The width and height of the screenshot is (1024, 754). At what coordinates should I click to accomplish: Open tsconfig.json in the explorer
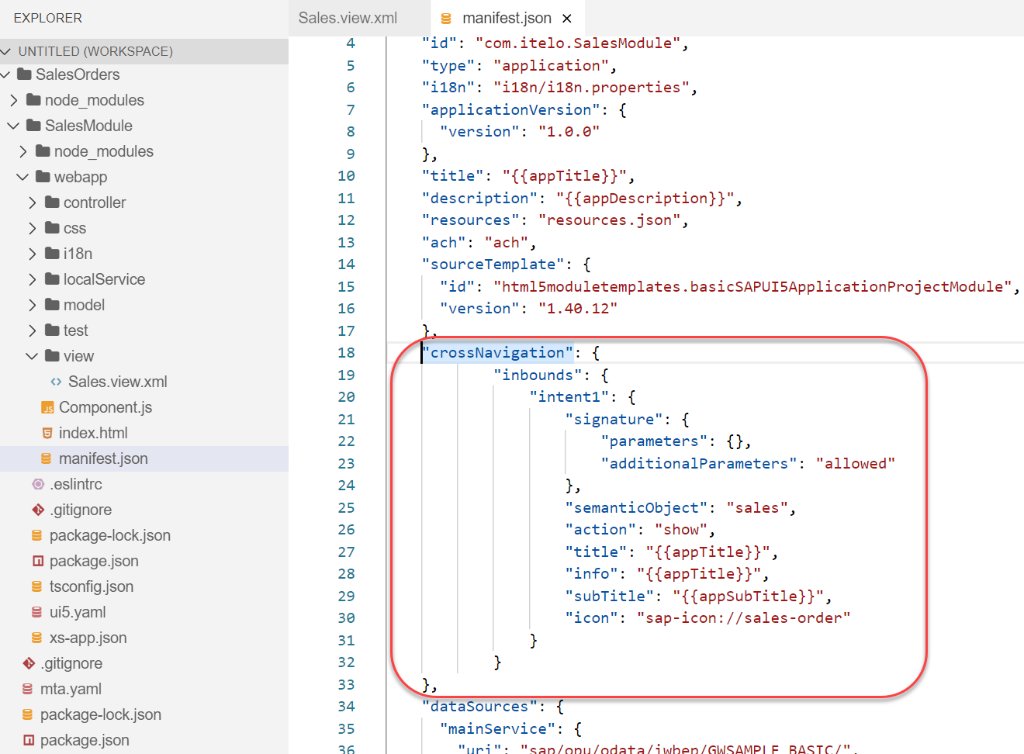tap(91, 587)
